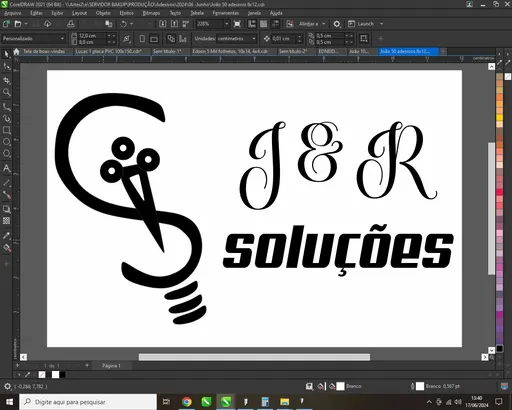Toggle the show rulers button
The height and width of the screenshot is (410, 512).
tap(252, 24)
